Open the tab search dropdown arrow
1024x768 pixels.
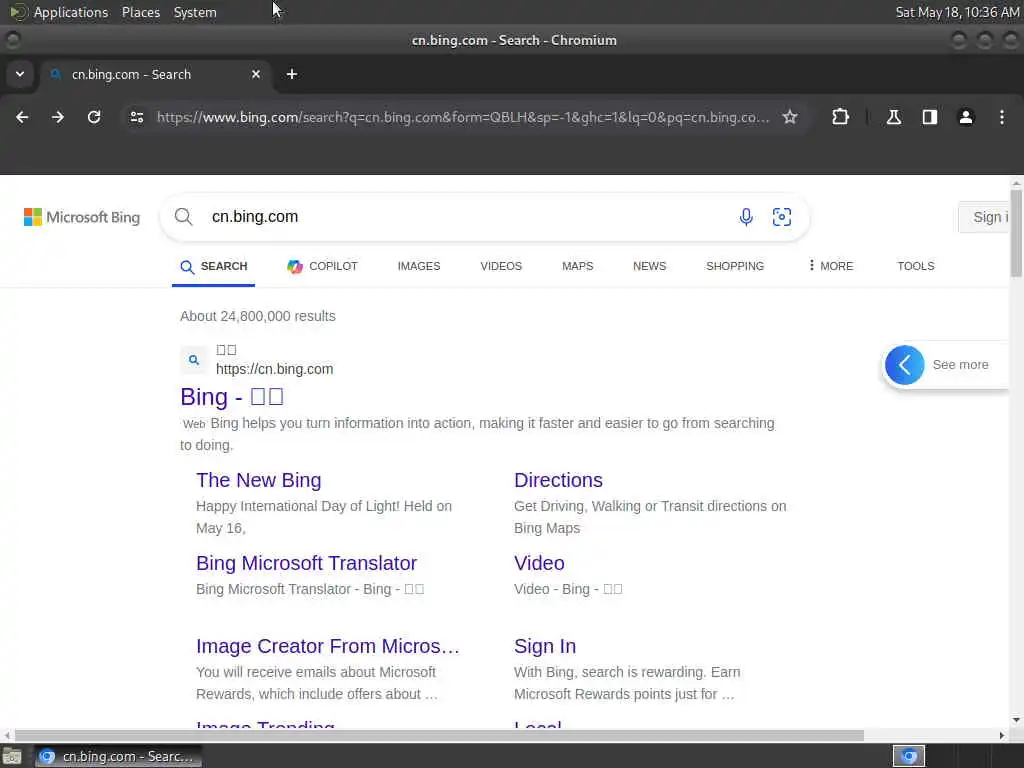[20, 74]
